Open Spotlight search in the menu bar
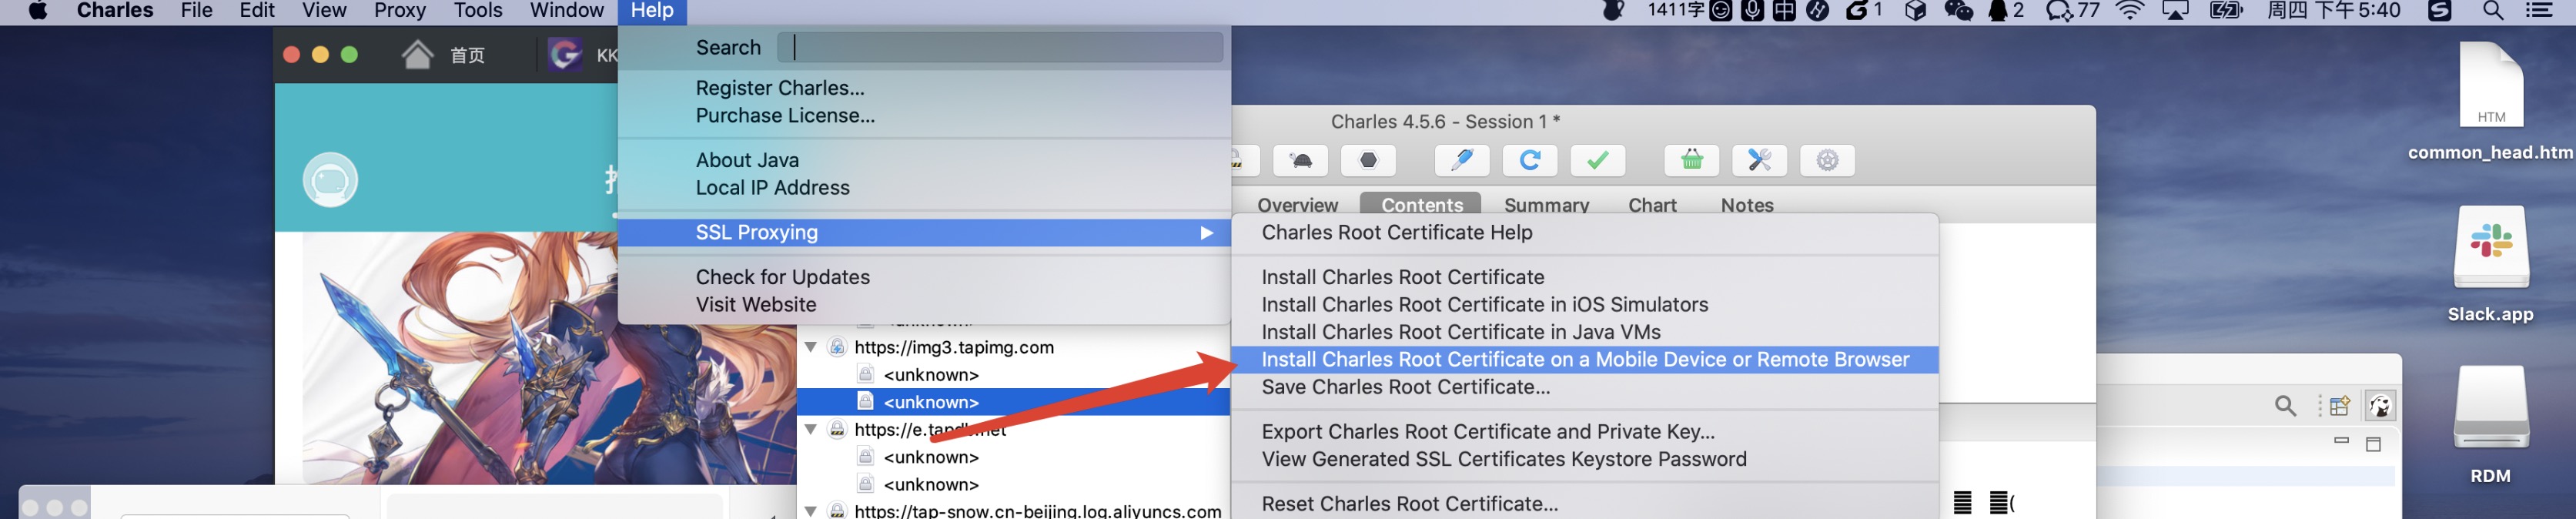This screenshot has height=519, width=2576. (x=2493, y=11)
